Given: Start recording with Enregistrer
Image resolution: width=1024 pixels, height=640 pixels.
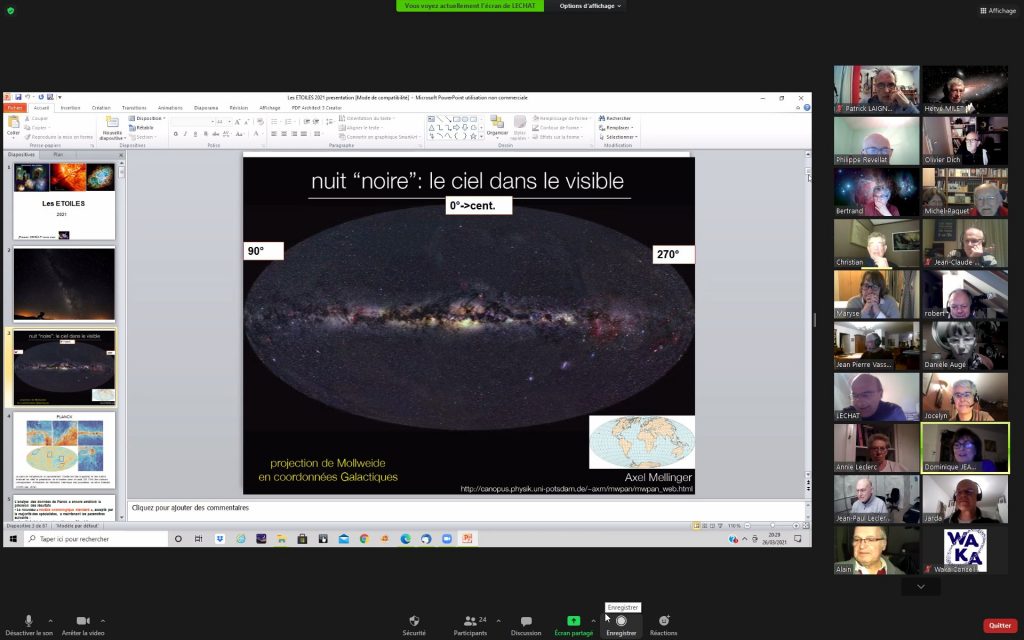Looking at the screenshot, I should 621,625.
